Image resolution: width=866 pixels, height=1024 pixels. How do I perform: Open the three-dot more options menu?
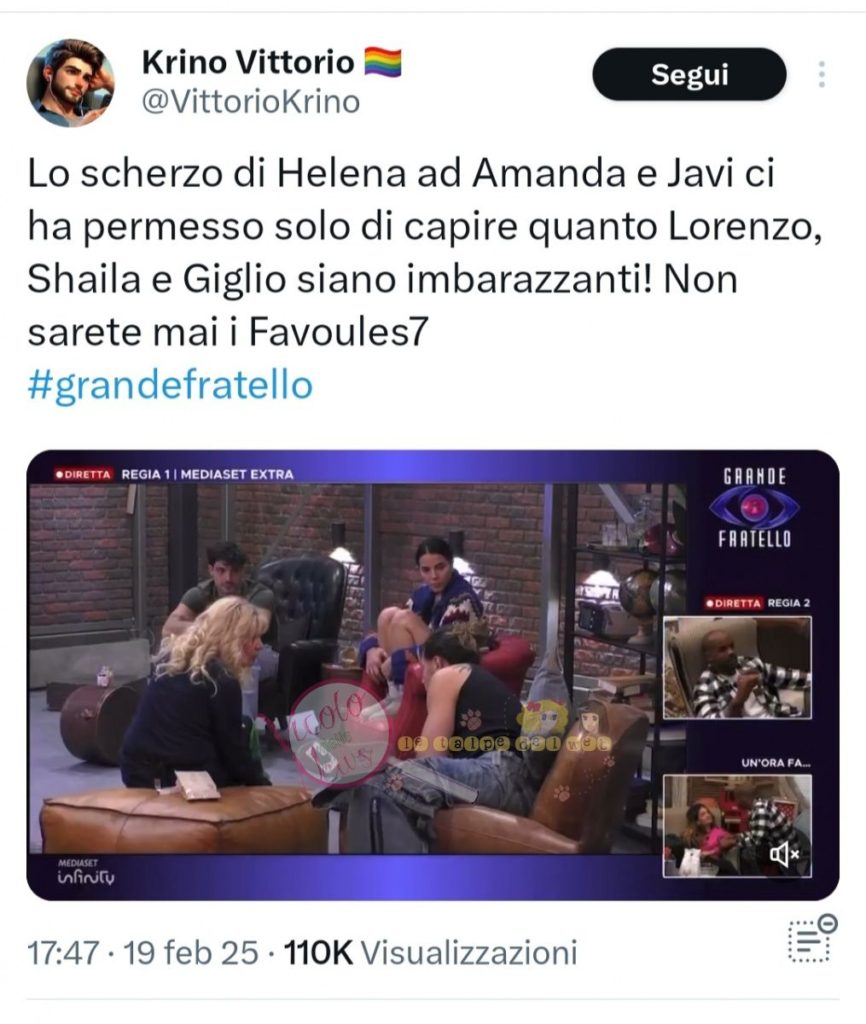click(x=822, y=74)
